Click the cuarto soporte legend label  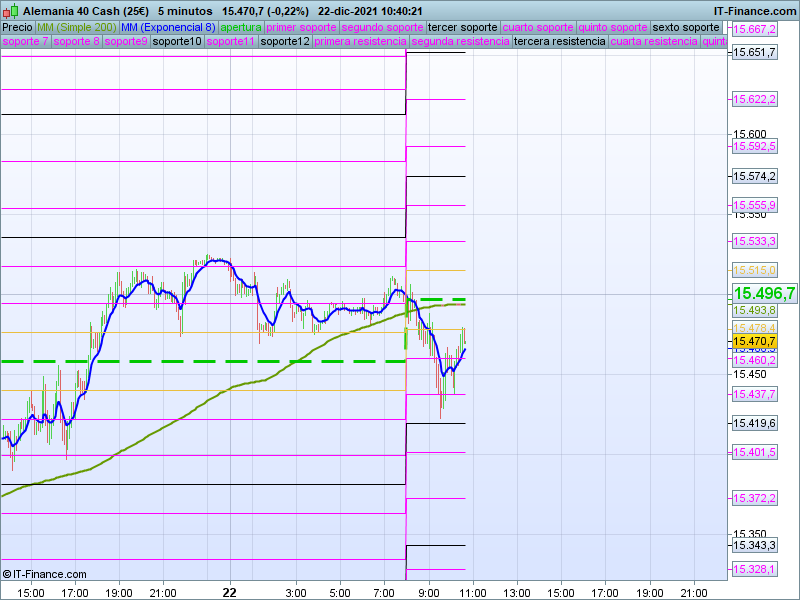pos(538,28)
